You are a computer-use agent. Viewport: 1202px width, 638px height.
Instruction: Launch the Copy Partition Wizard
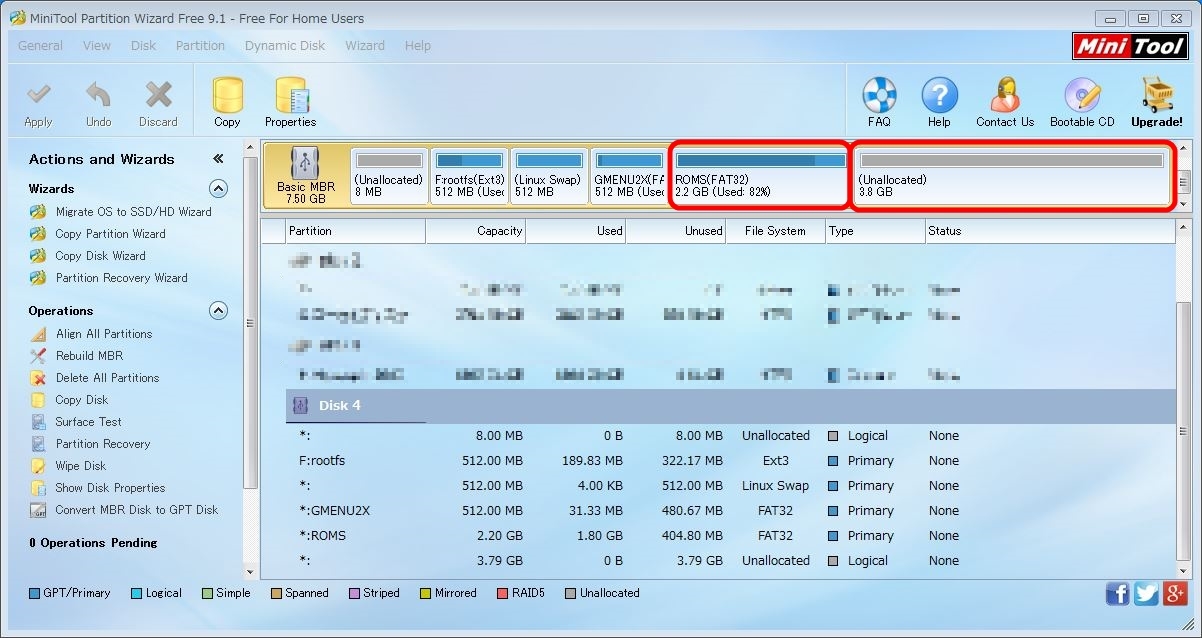[110, 234]
